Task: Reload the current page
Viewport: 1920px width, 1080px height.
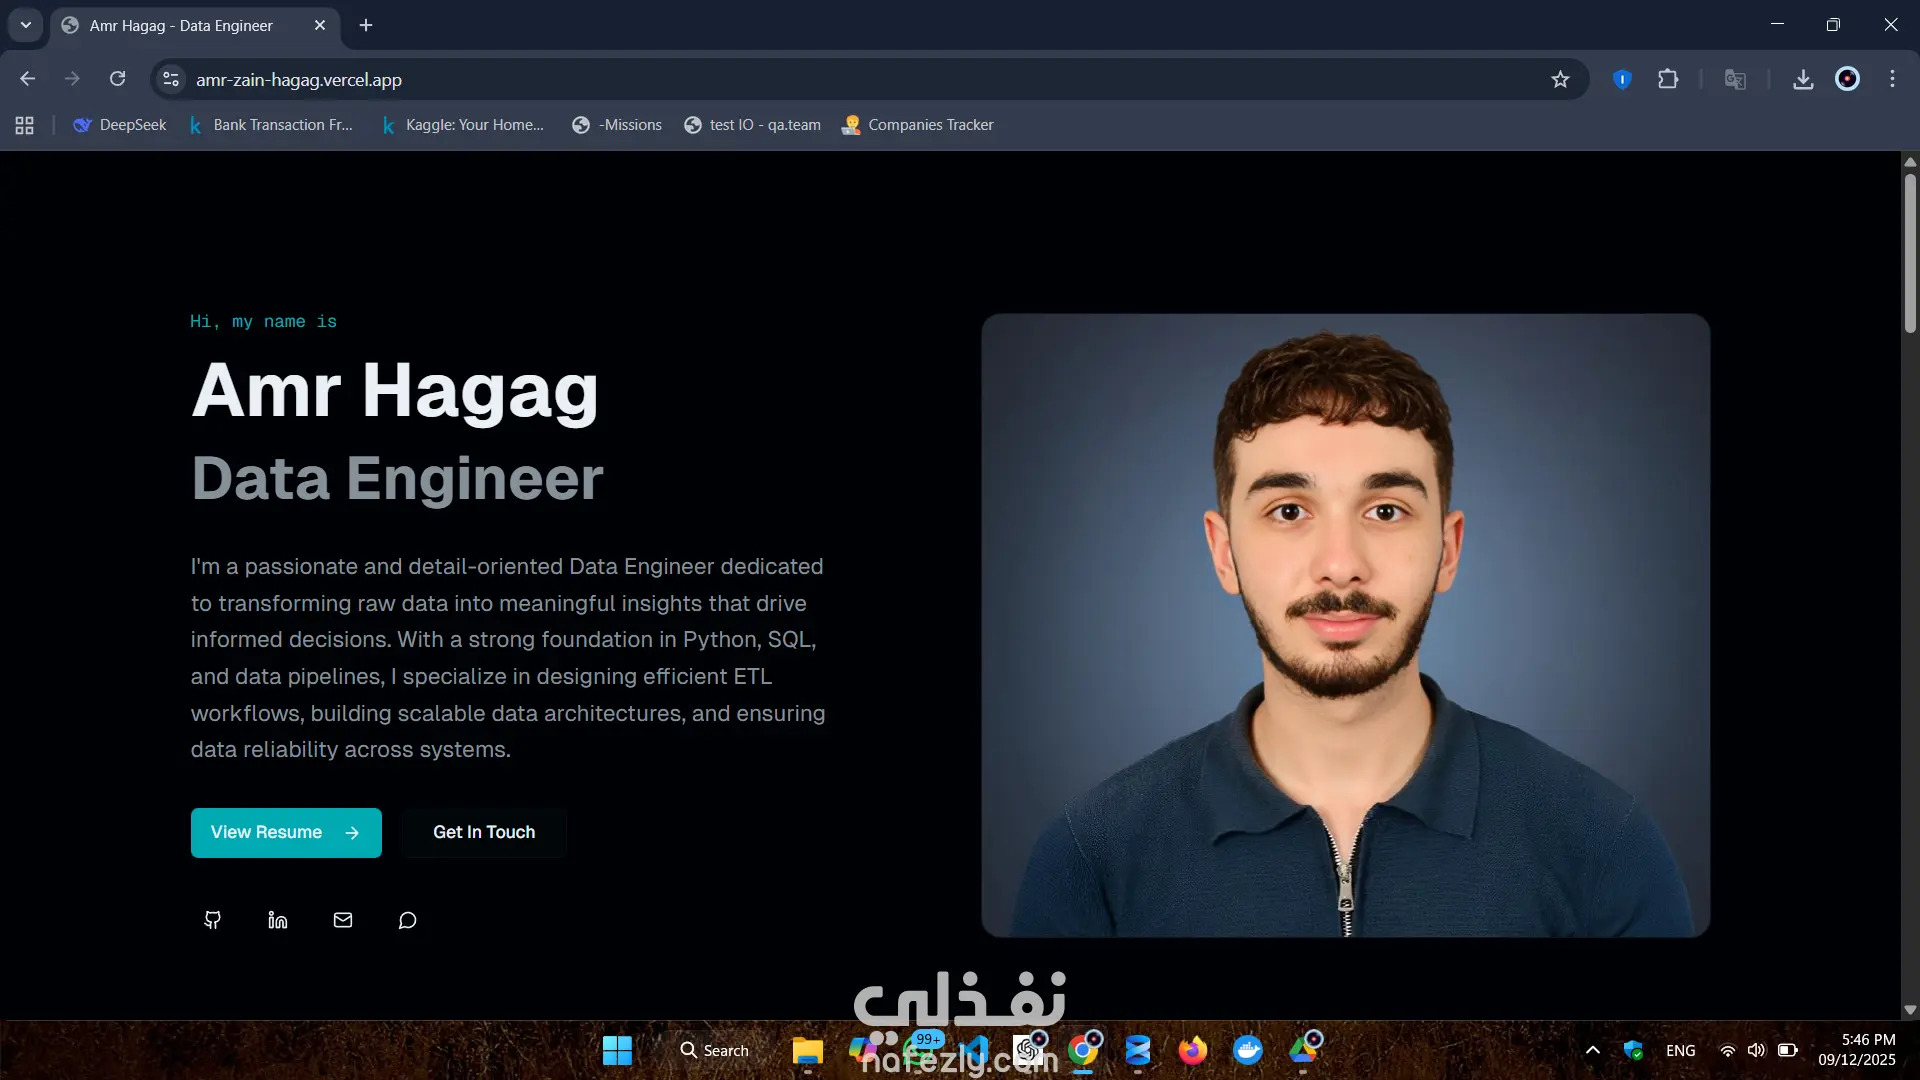Action: coord(118,79)
